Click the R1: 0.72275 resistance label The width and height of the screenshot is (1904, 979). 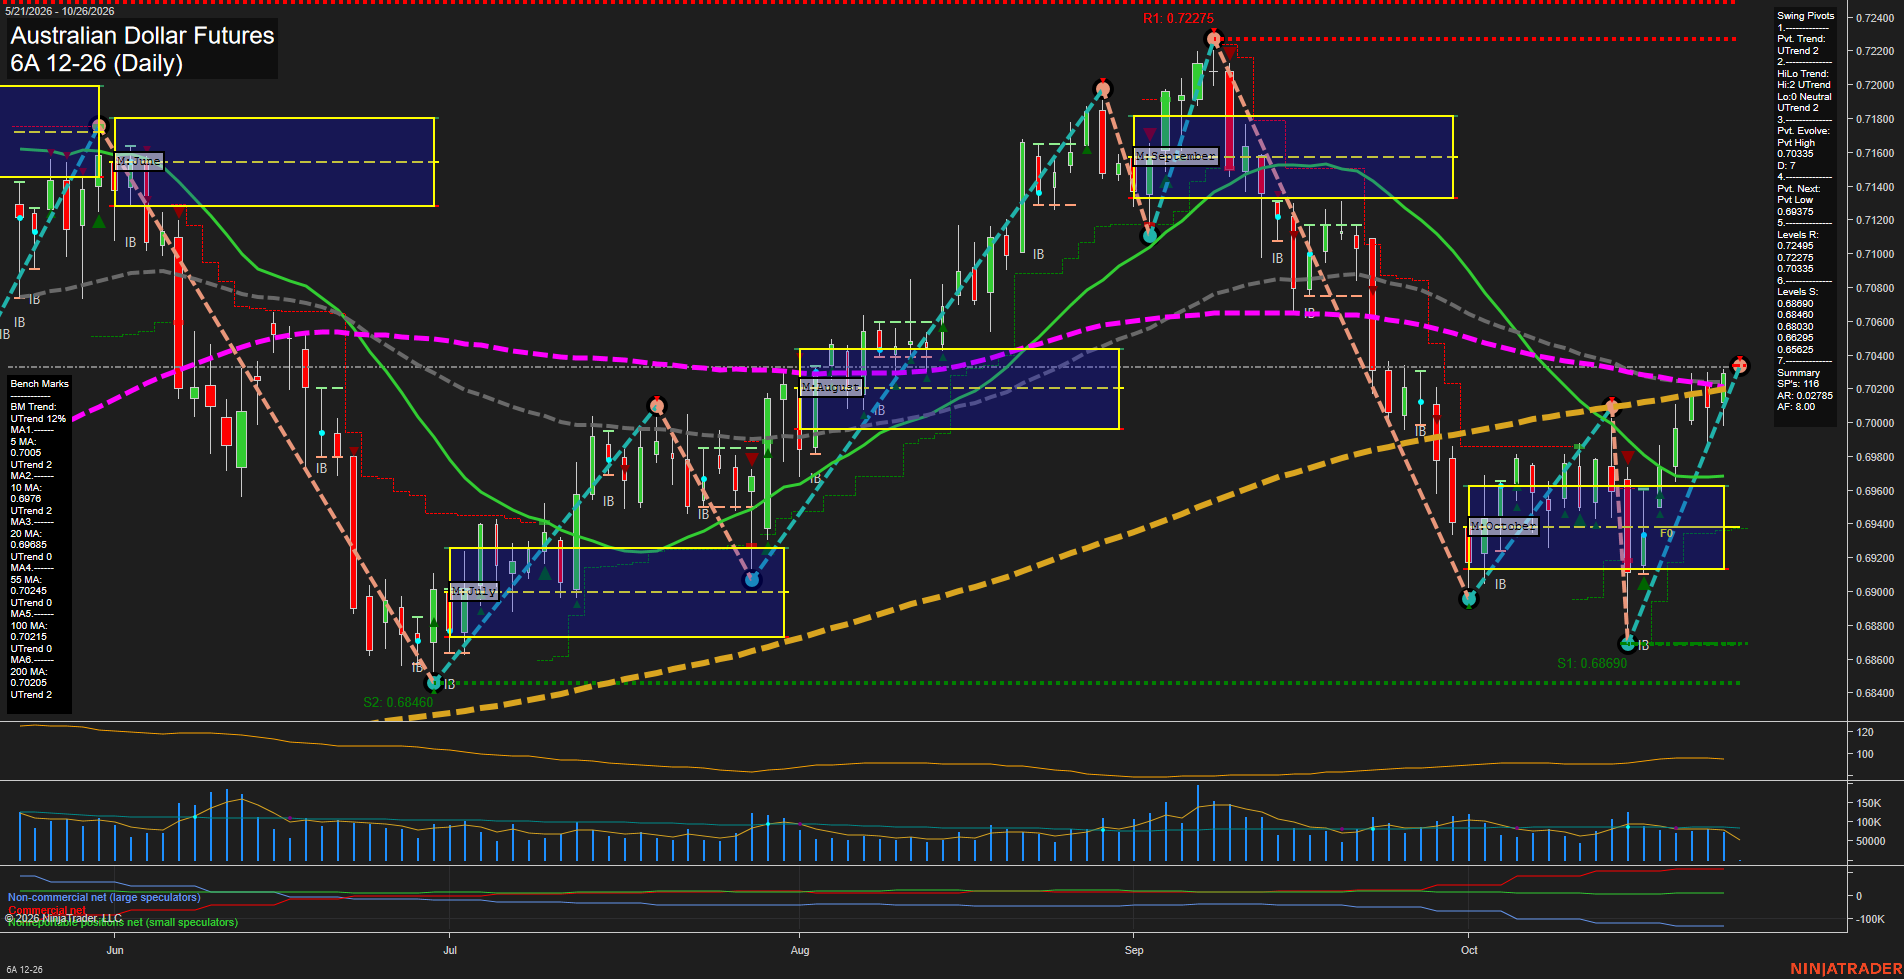(1178, 19)
